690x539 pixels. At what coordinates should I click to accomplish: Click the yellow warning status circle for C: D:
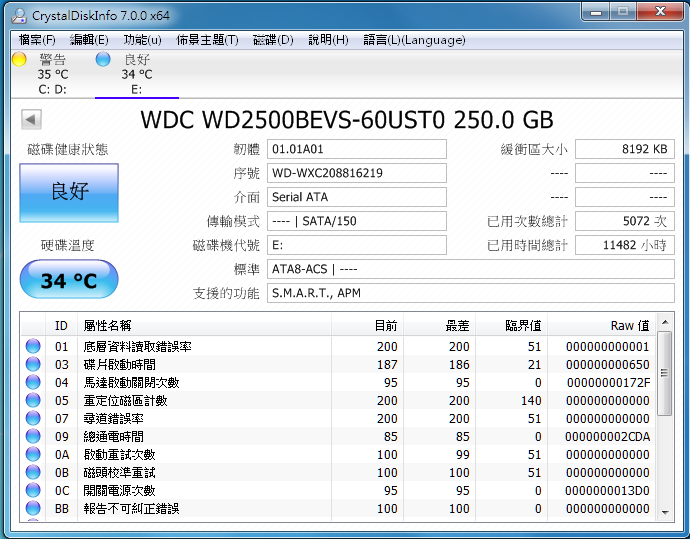point(19,59)
